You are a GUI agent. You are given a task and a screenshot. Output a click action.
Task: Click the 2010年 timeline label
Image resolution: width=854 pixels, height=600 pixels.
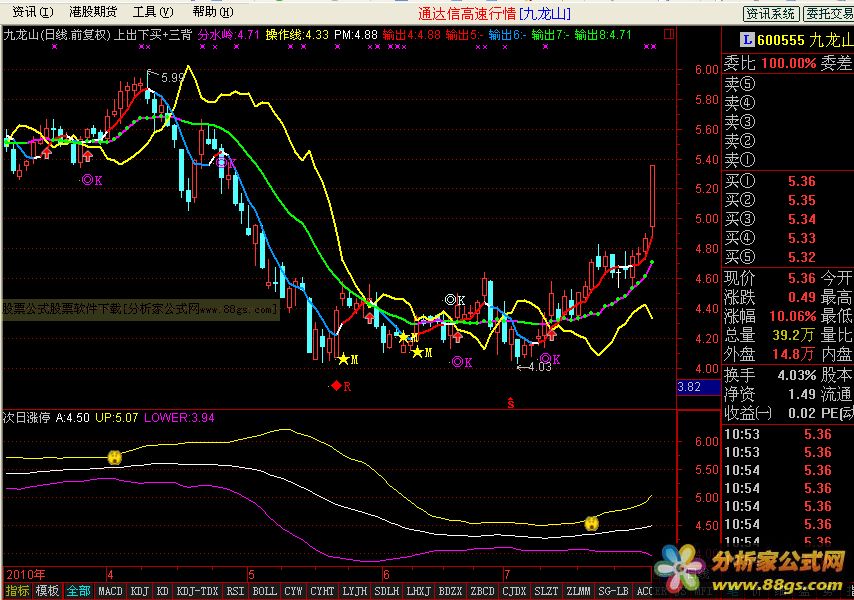26,574
